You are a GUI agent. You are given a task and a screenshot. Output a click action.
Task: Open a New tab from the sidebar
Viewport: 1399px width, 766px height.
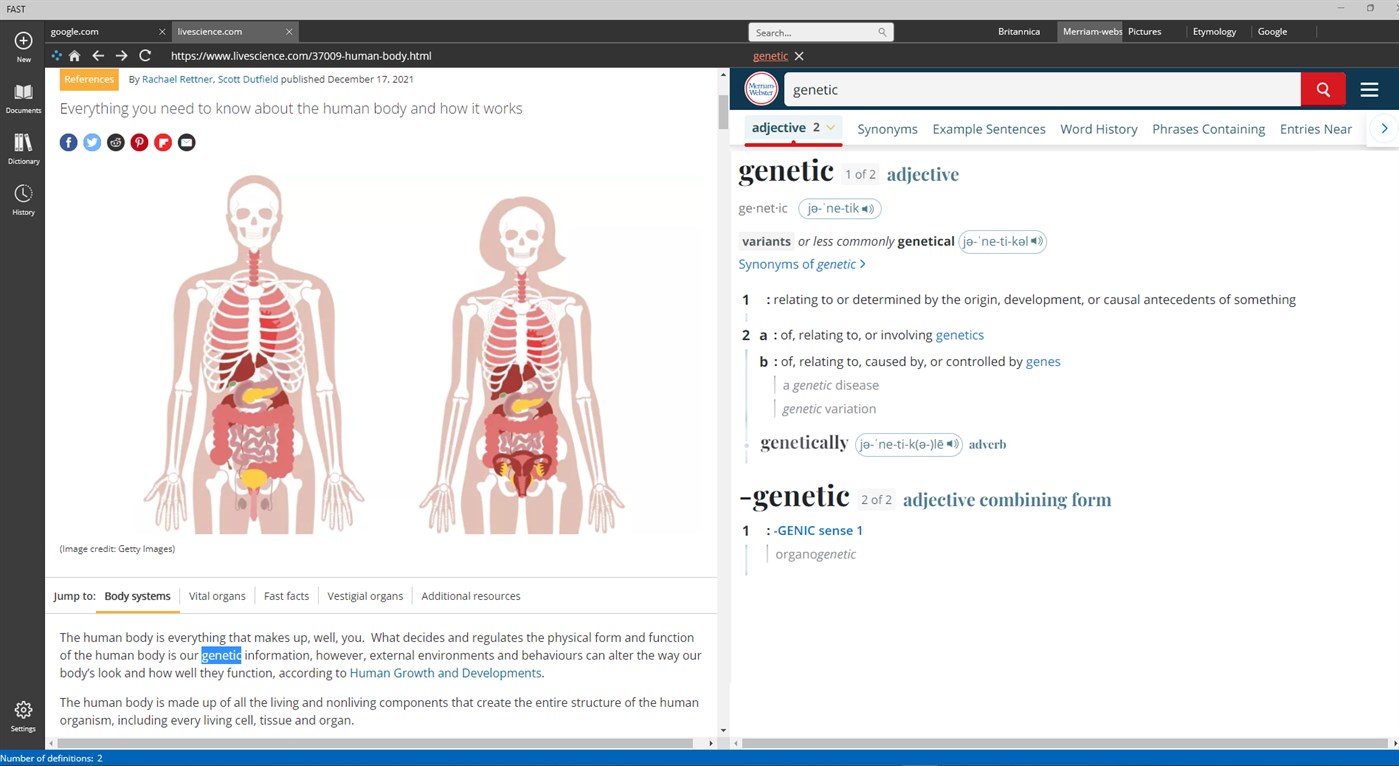pyautogui.click(x=23, y=46)
